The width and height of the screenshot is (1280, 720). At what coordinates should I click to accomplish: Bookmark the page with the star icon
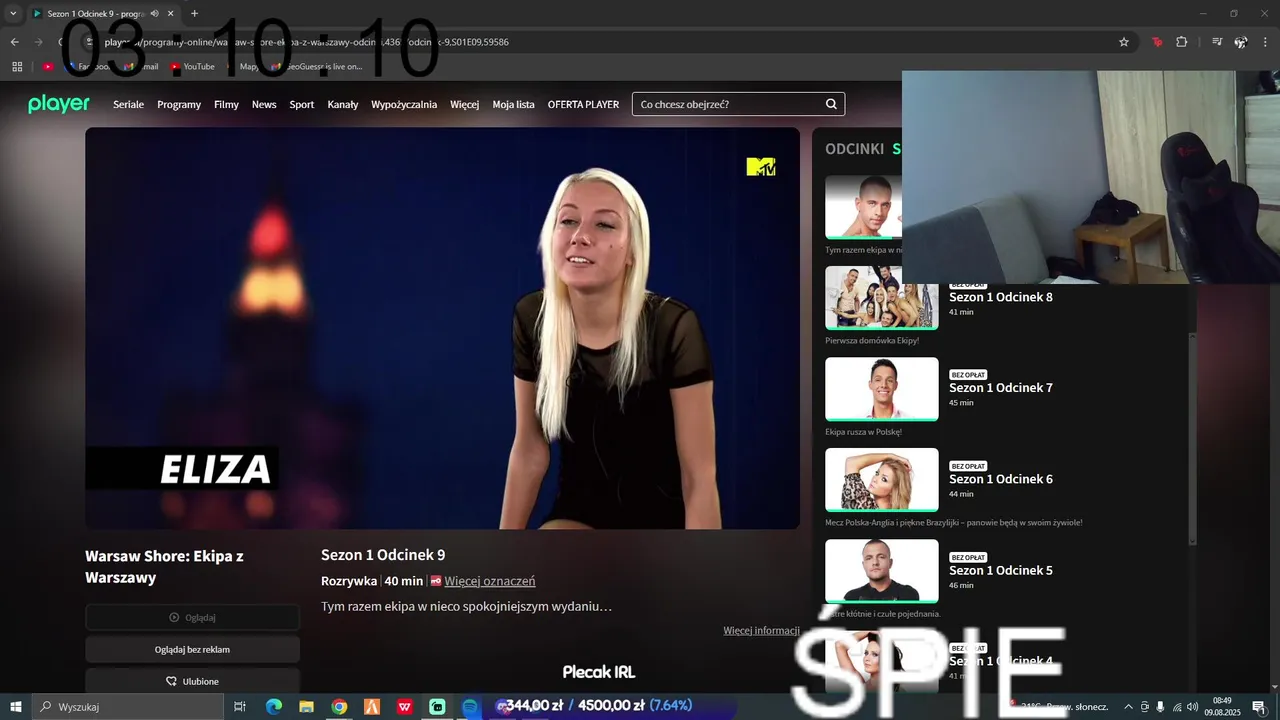tap(1124, 42)
